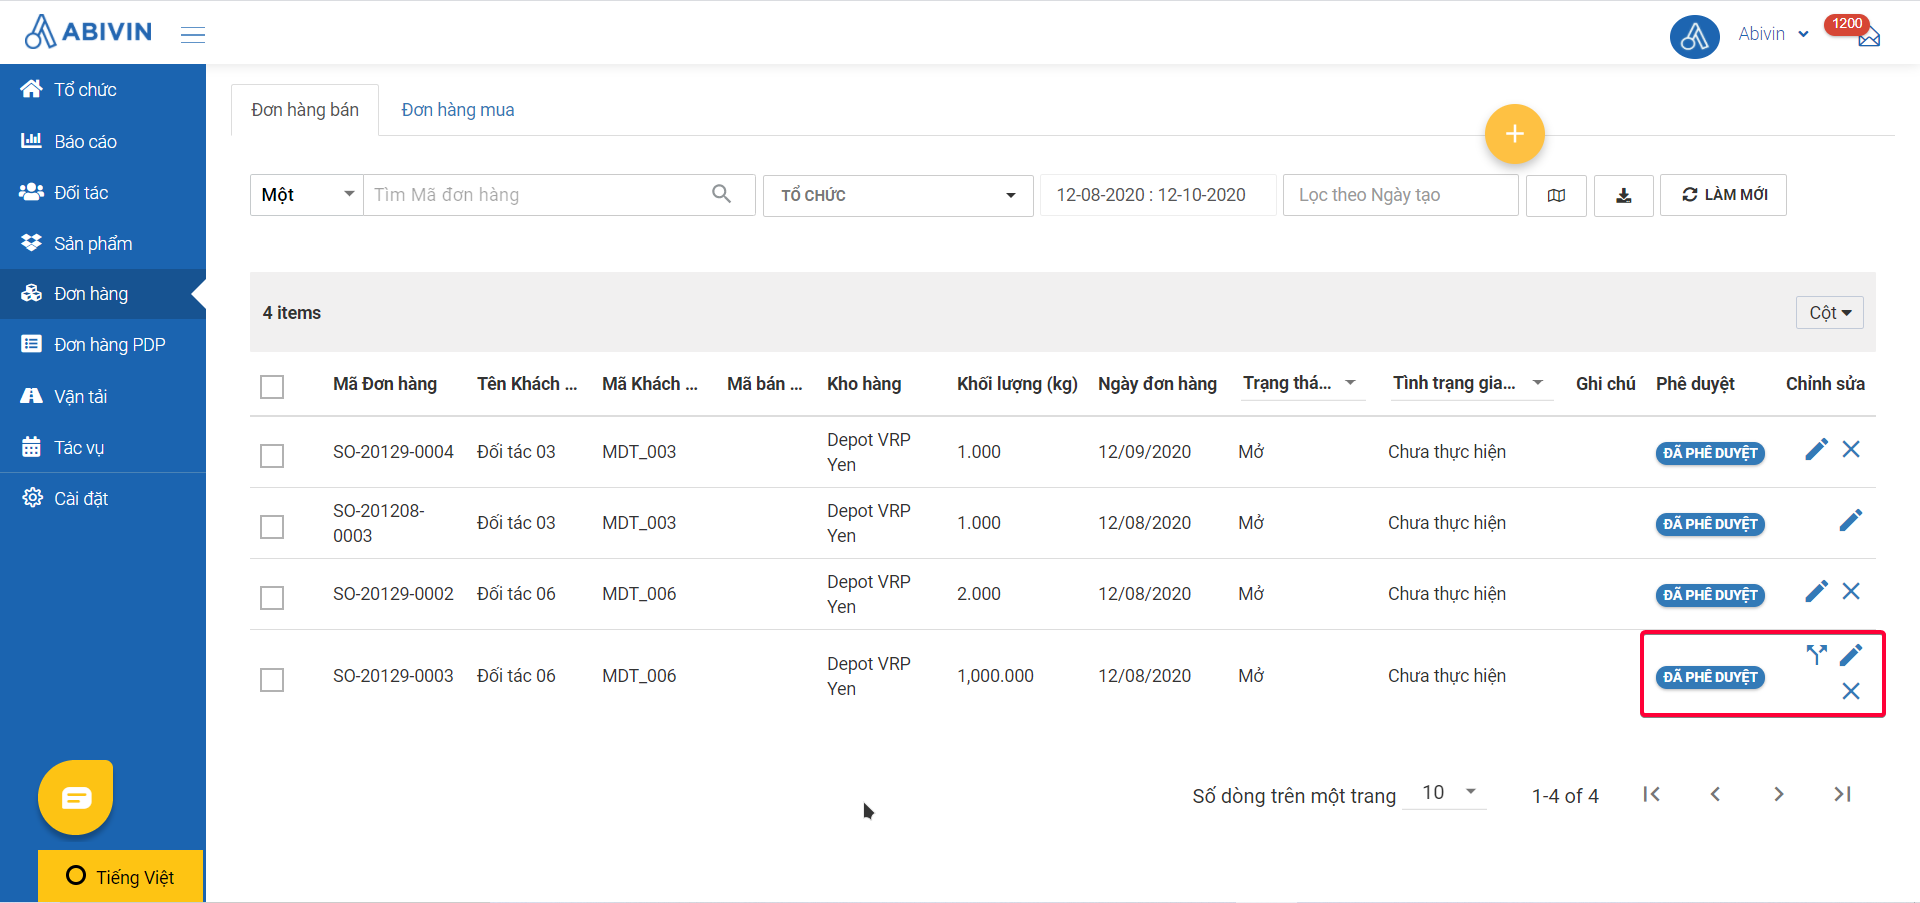Download orders with the download icon
Image resolution: width=1920 pixels, height=903 pixels.
click(1623, 195)
